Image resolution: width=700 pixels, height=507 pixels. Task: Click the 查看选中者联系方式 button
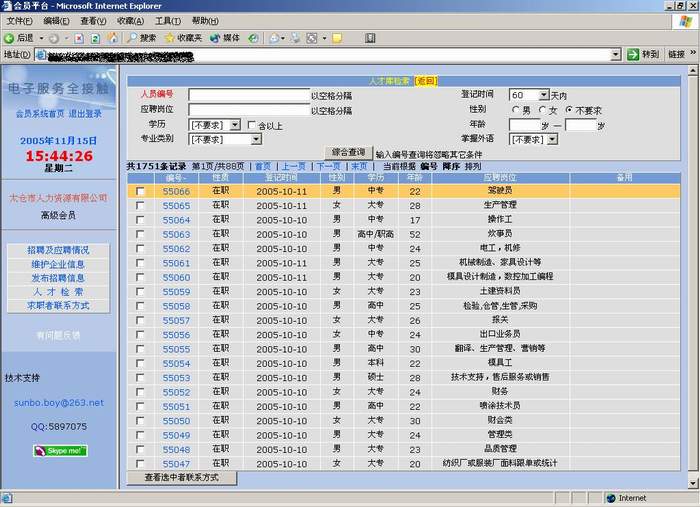point(182,478)
